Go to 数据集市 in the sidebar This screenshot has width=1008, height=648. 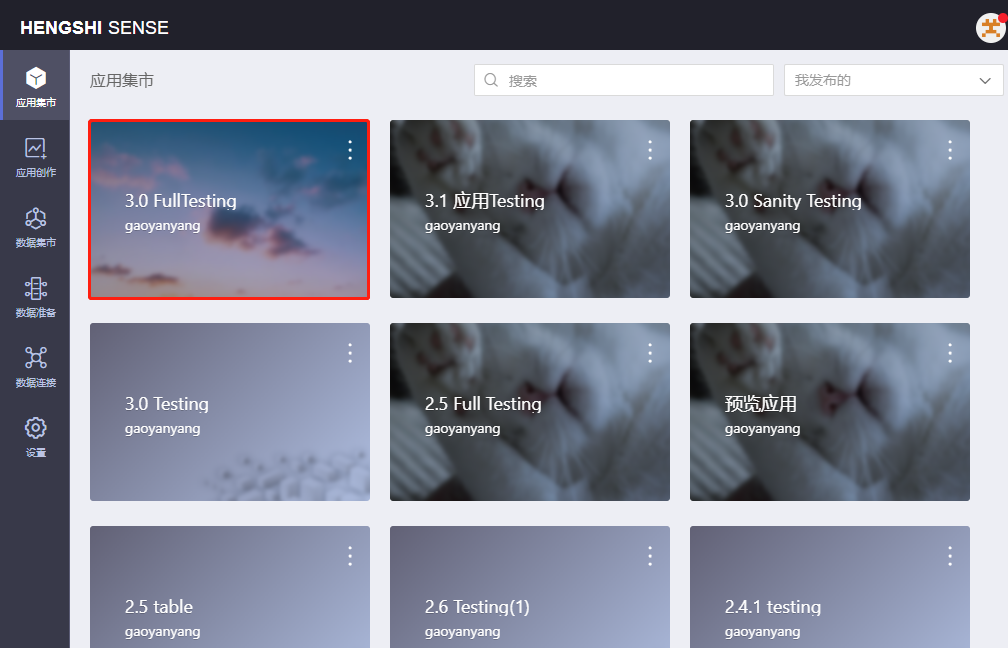[x=35, y=227]
